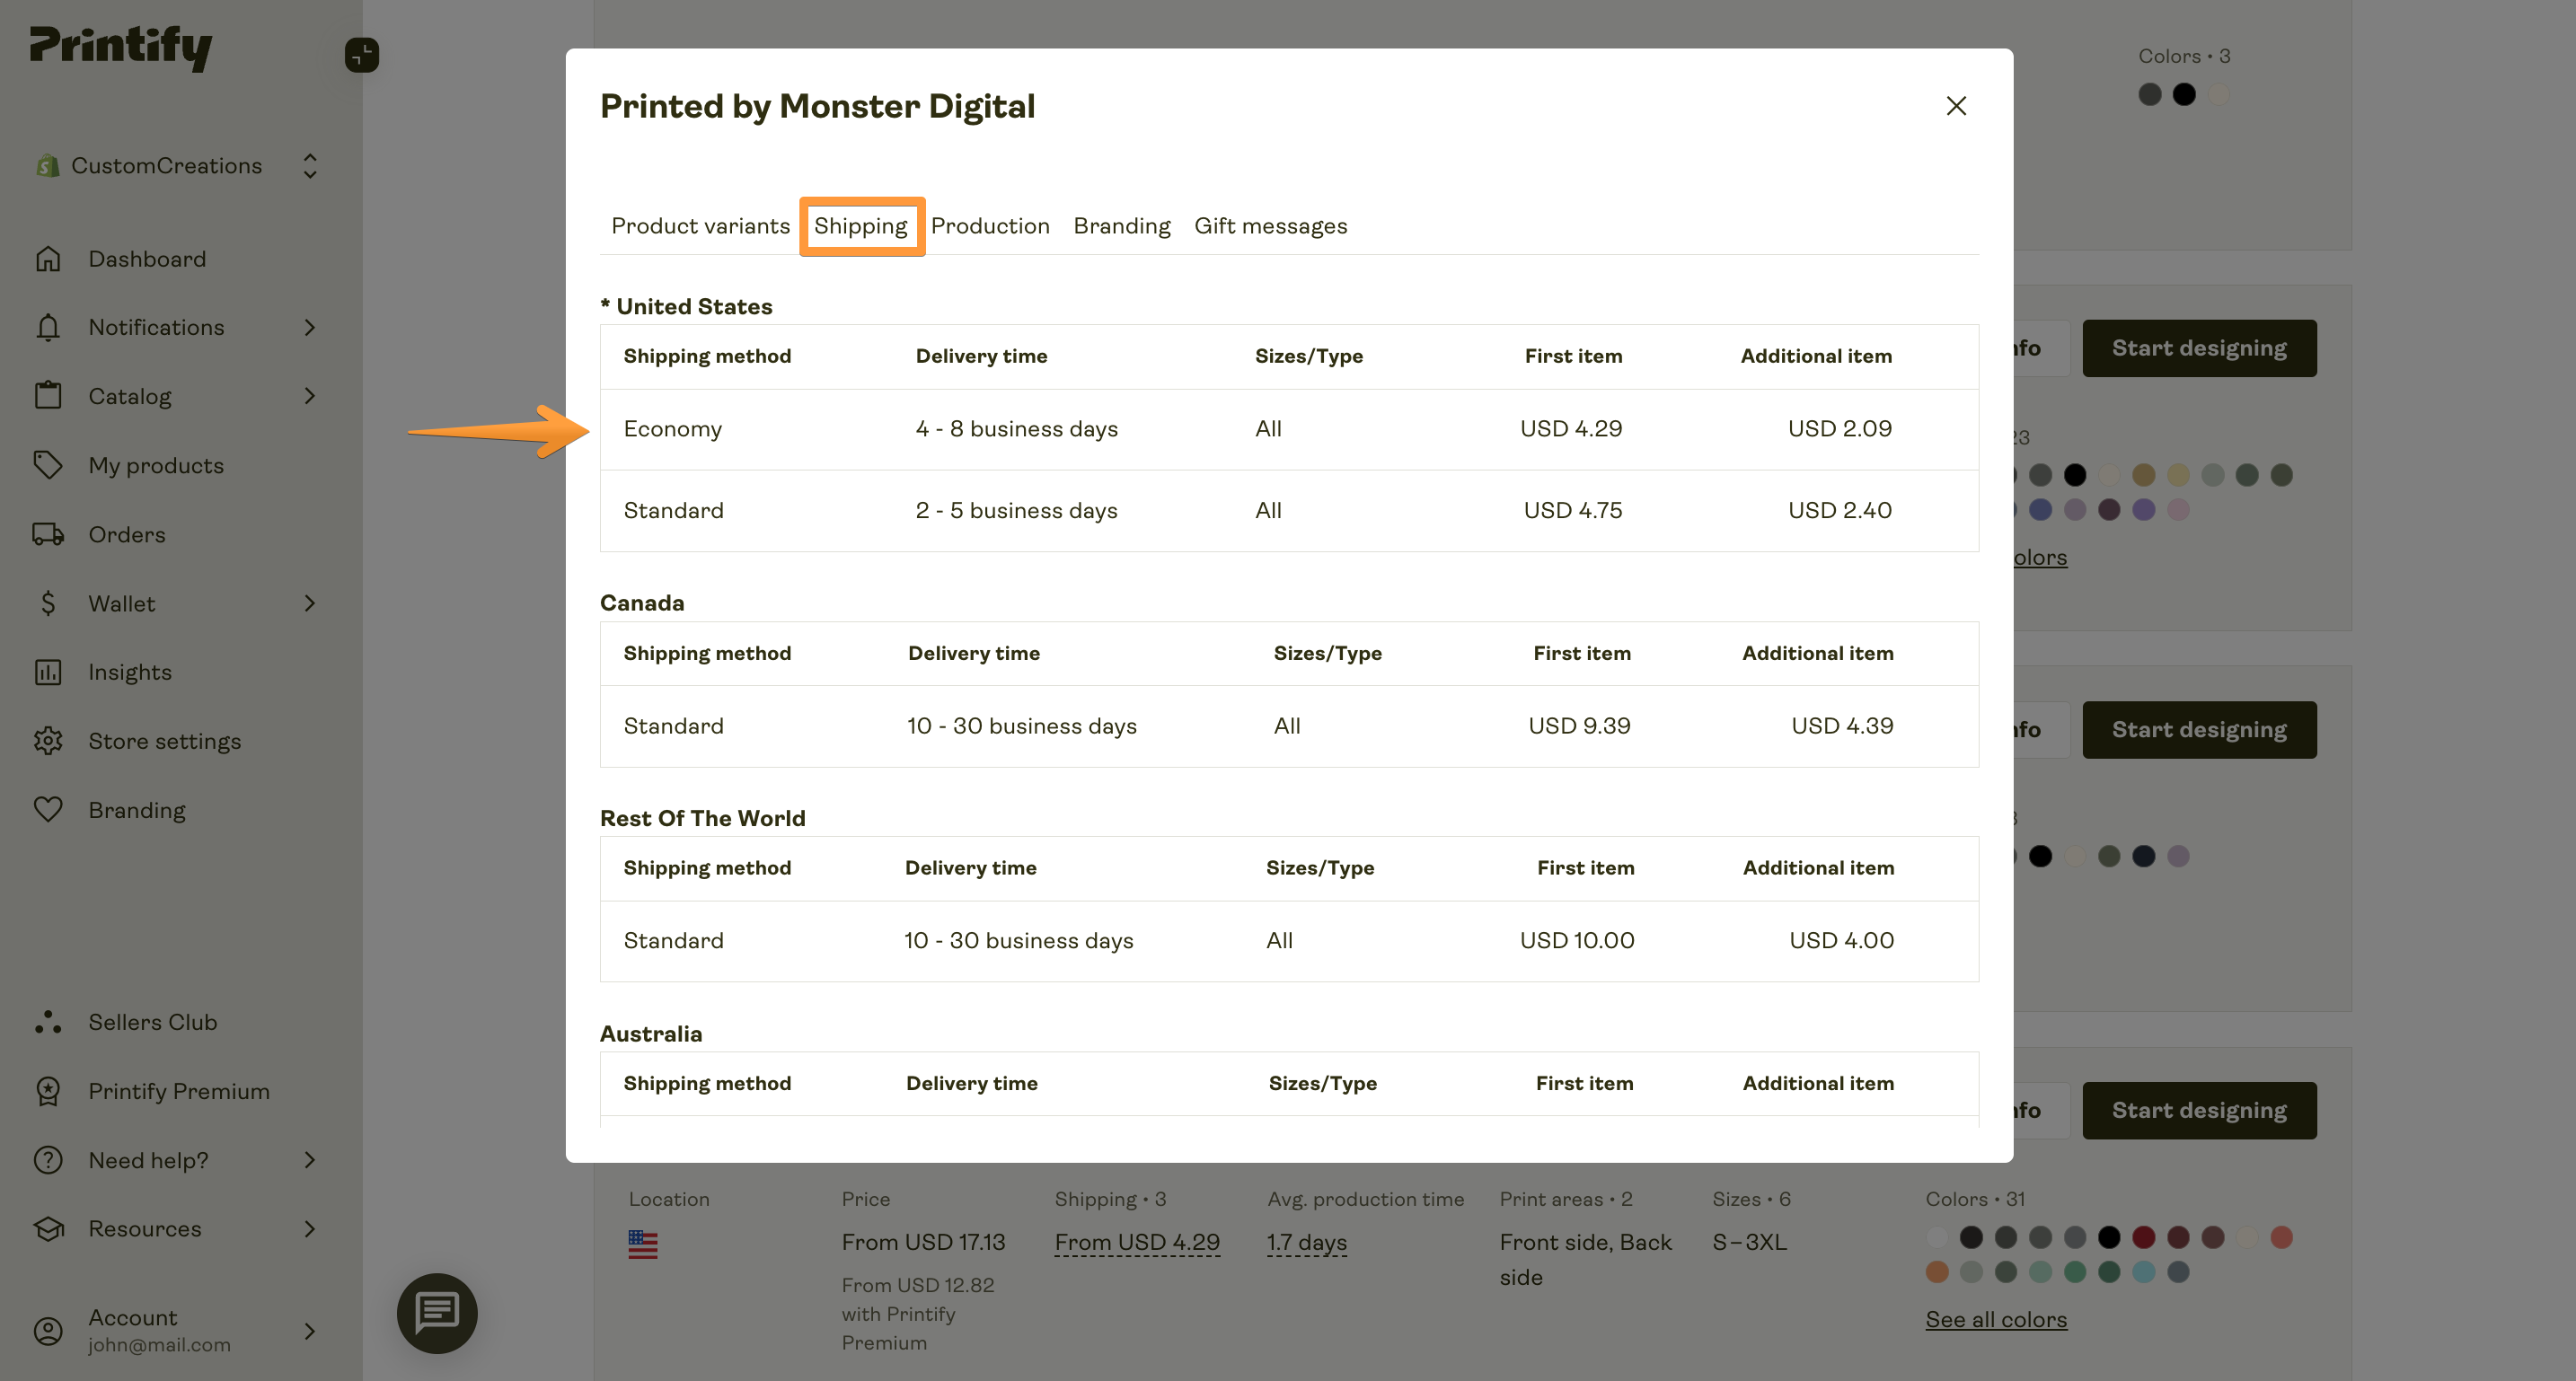Viewport: 2576px width, 1381px height.
Task: Click the Insights icon
Action: pos(48,671)
